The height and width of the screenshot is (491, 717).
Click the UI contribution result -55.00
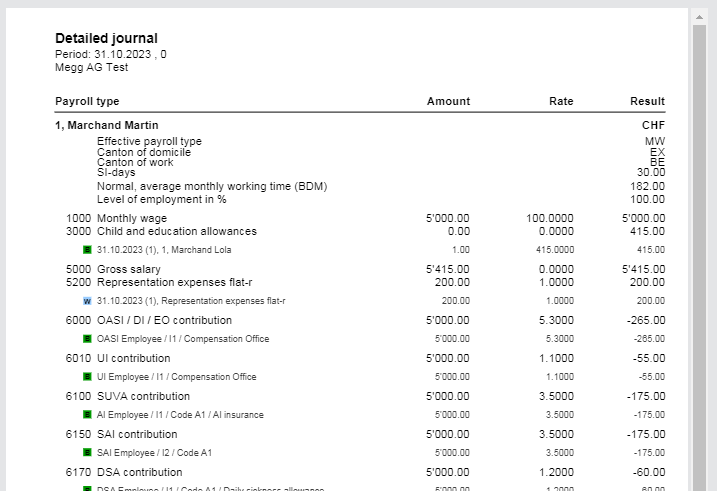point(649,358)
